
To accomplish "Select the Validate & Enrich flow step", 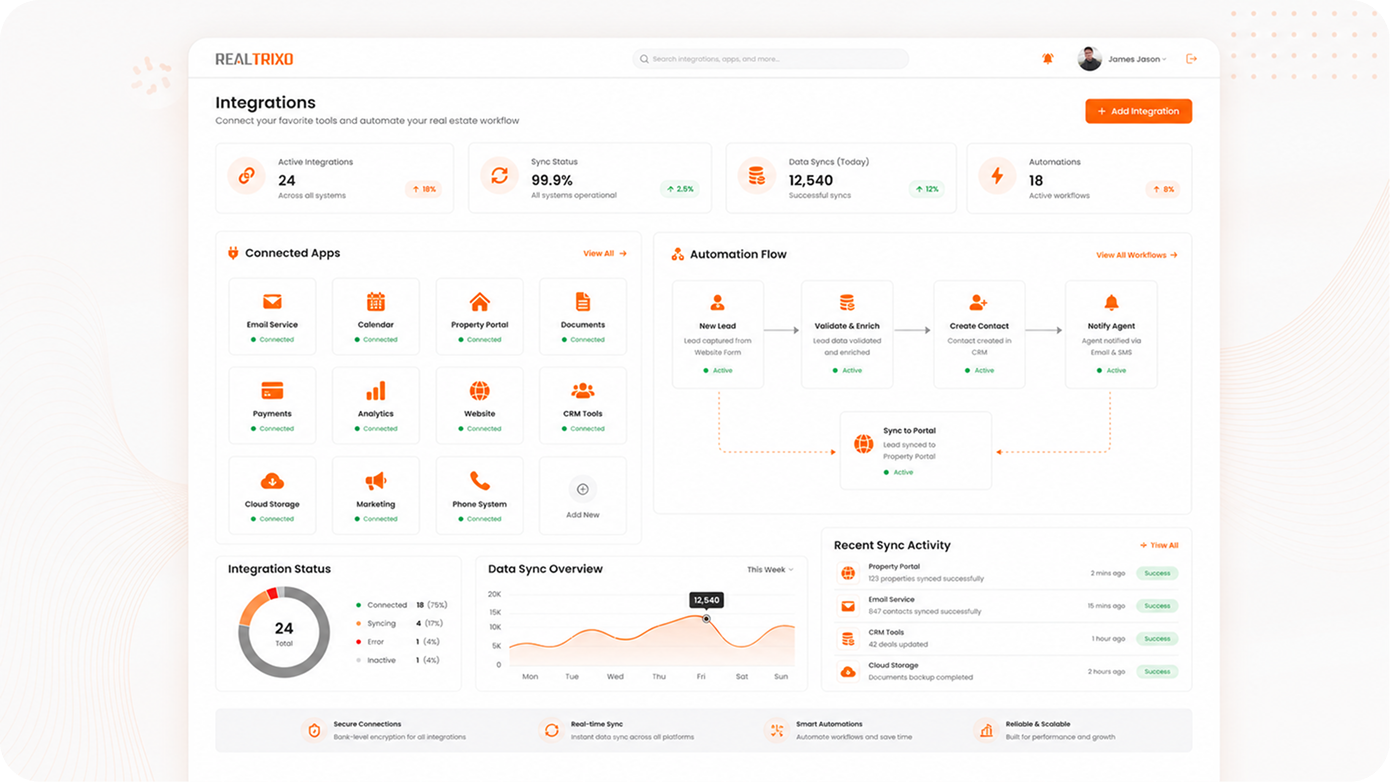I will 847,335.
